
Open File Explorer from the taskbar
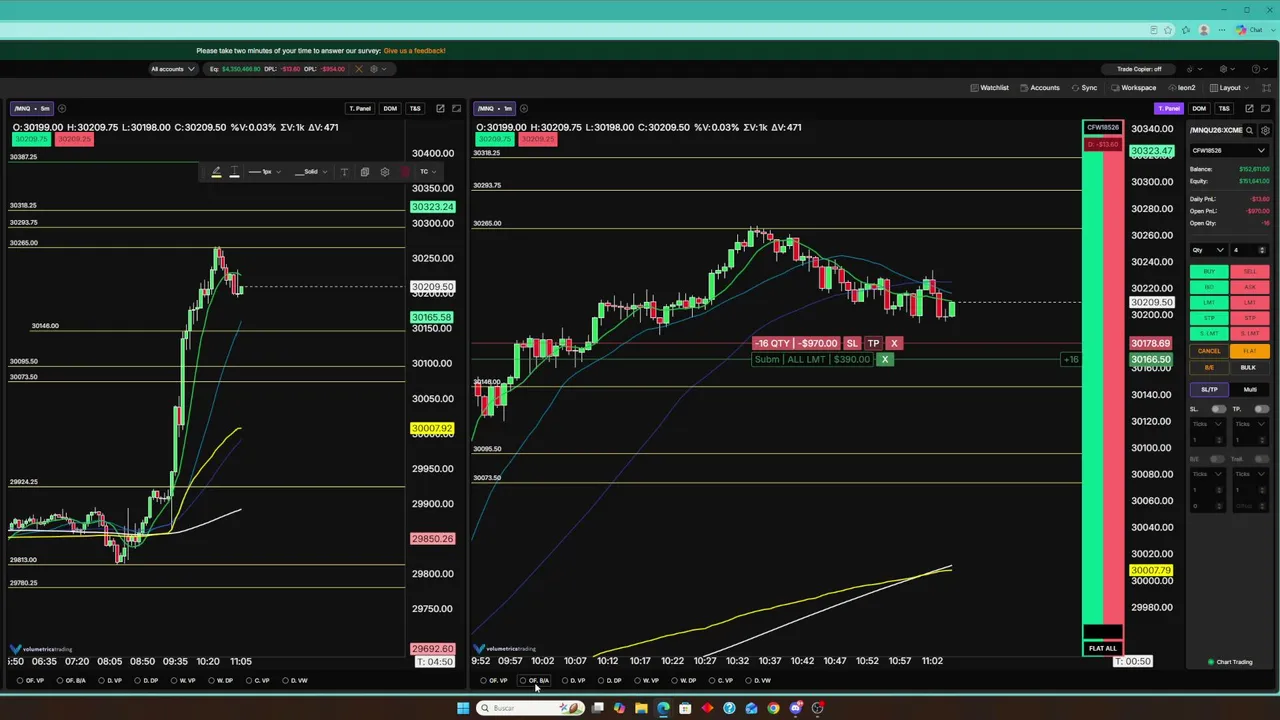(641, 708)
